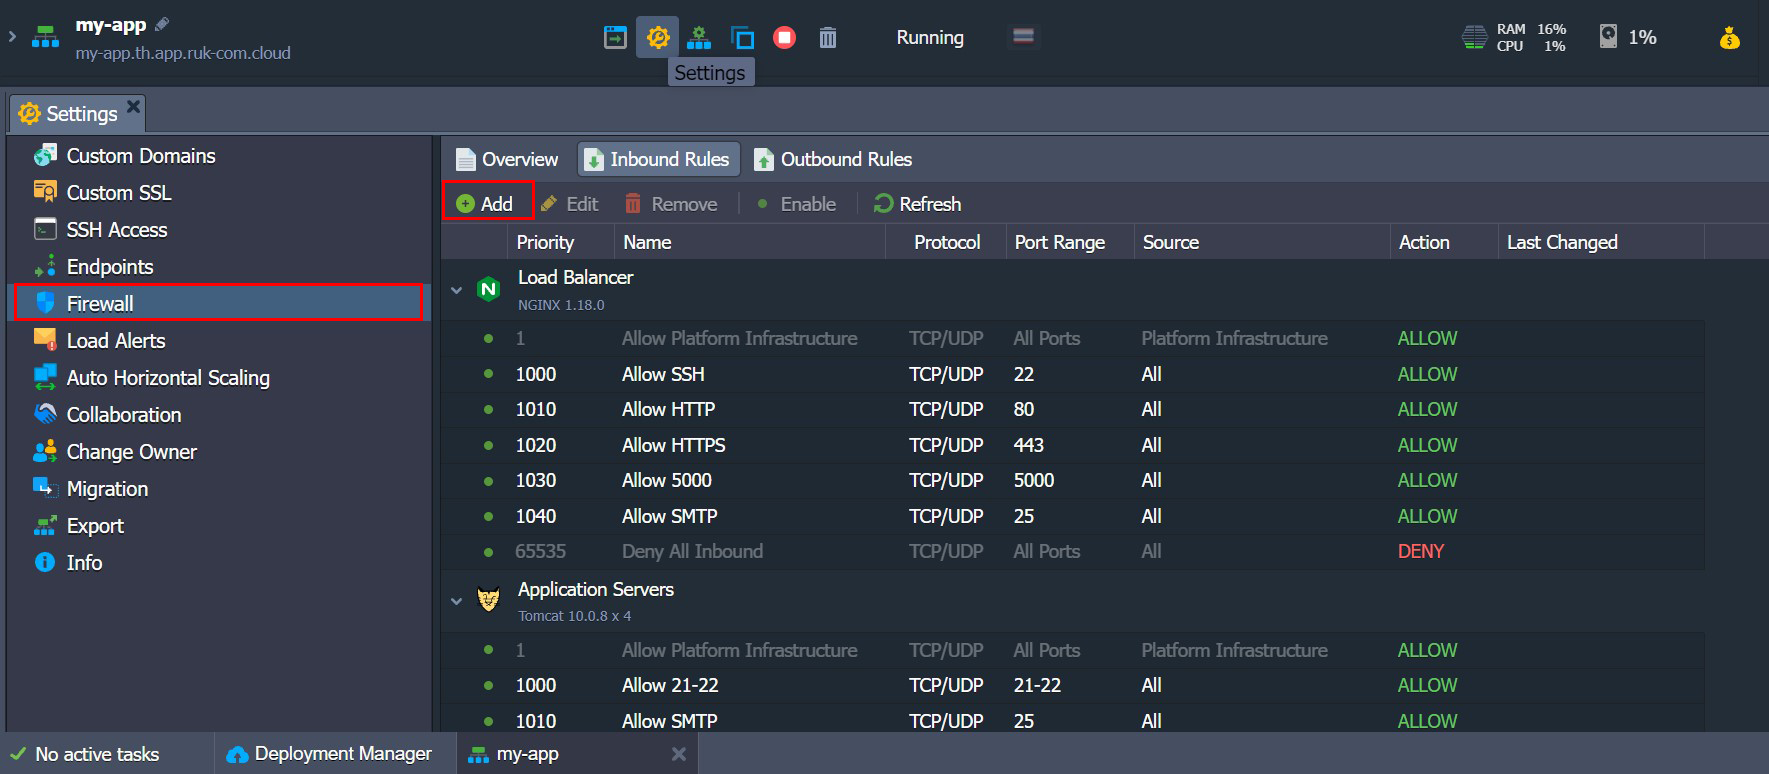
Task: Click the Edit rule button
Action: click(x=569, y=204)
